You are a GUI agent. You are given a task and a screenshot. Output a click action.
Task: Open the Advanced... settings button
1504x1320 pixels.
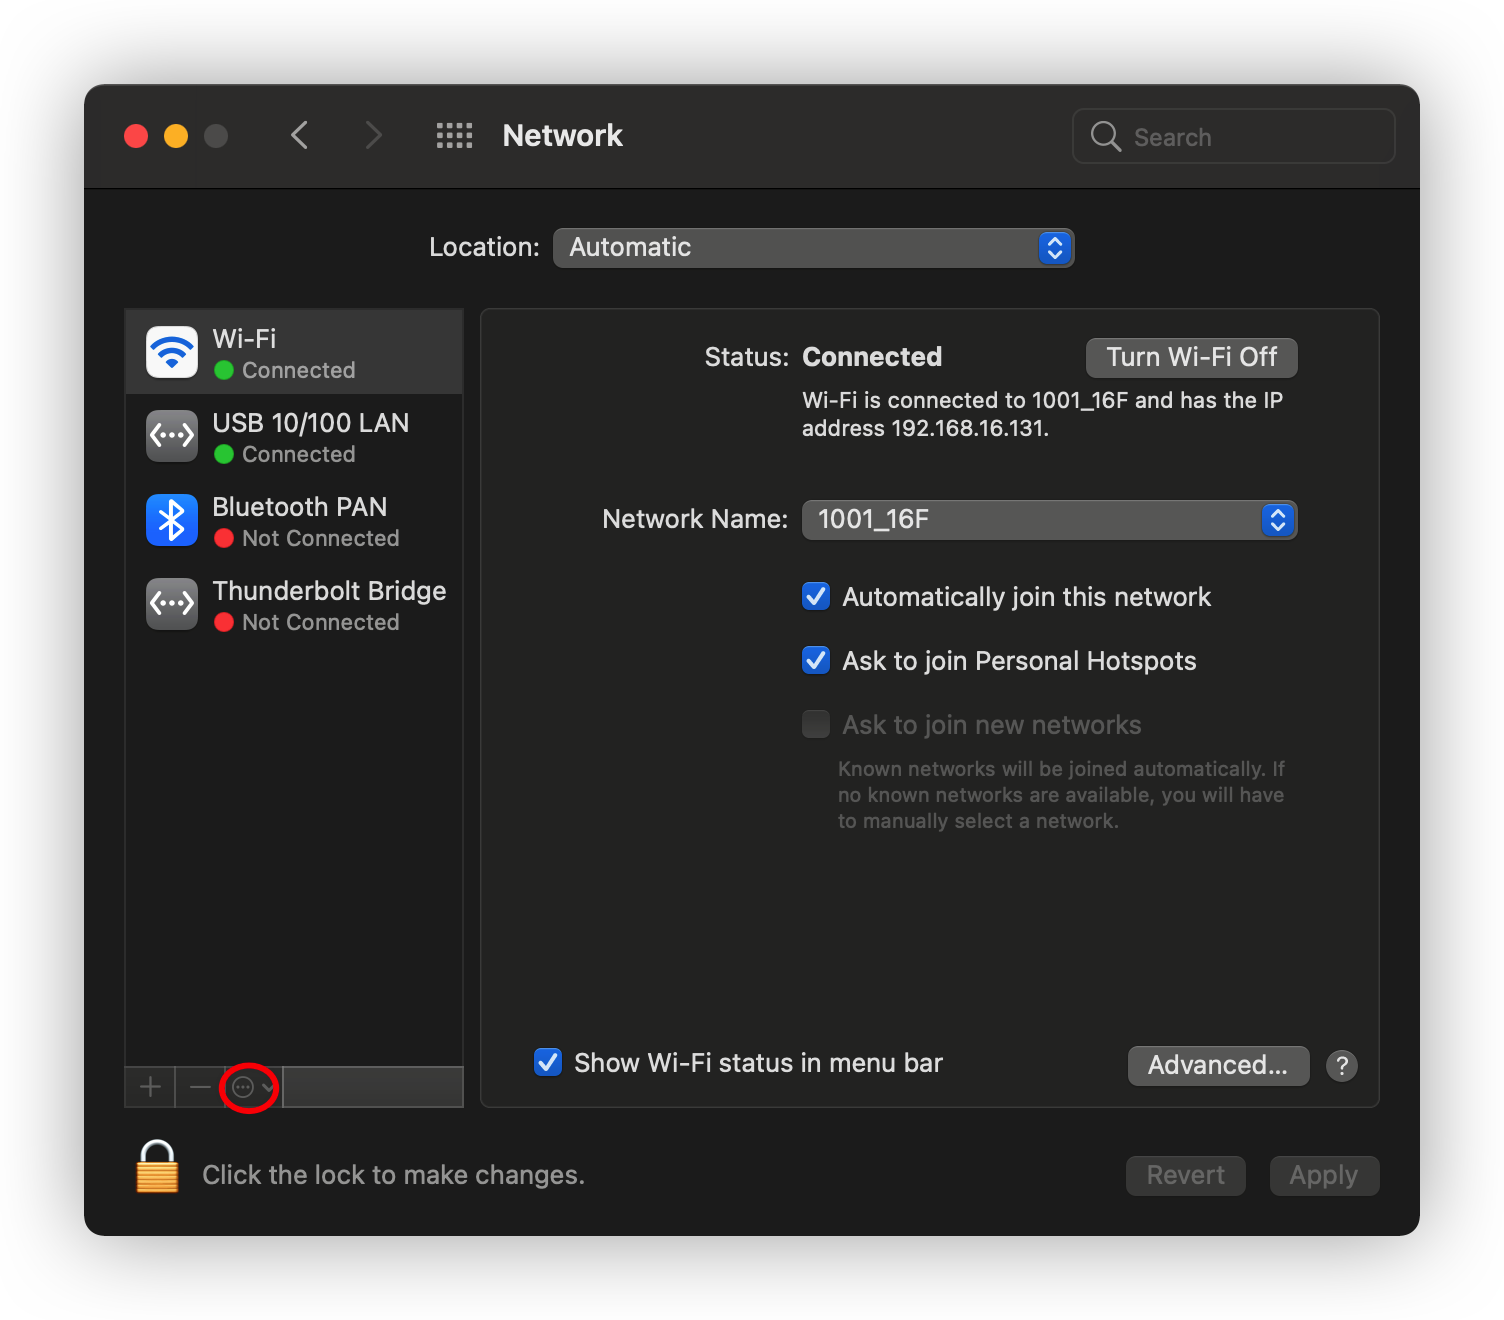tap(1217, 1066)
